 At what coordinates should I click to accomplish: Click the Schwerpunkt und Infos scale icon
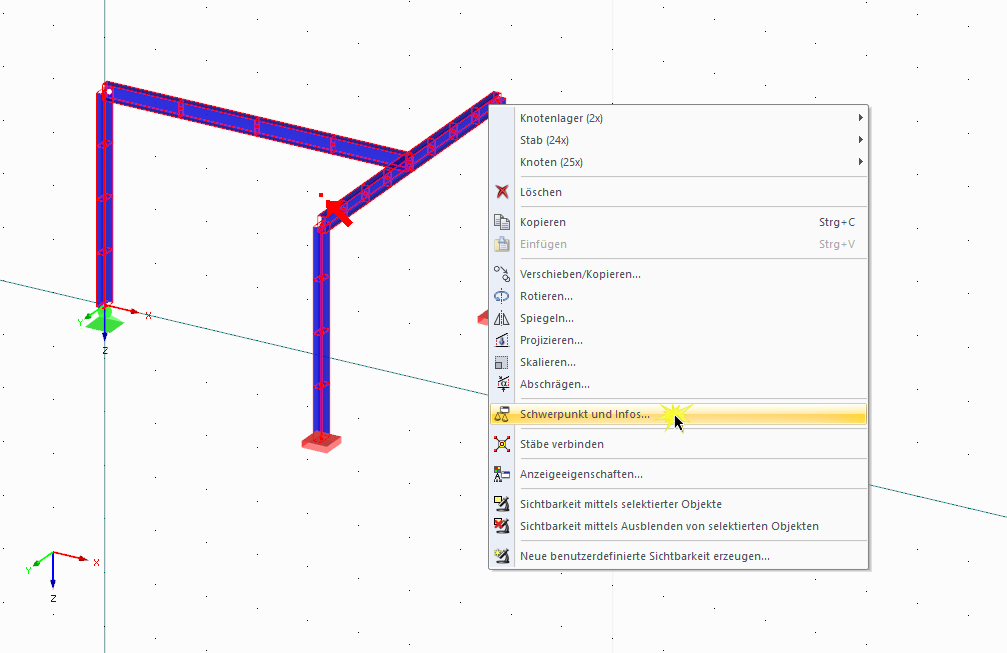point(502,414)
